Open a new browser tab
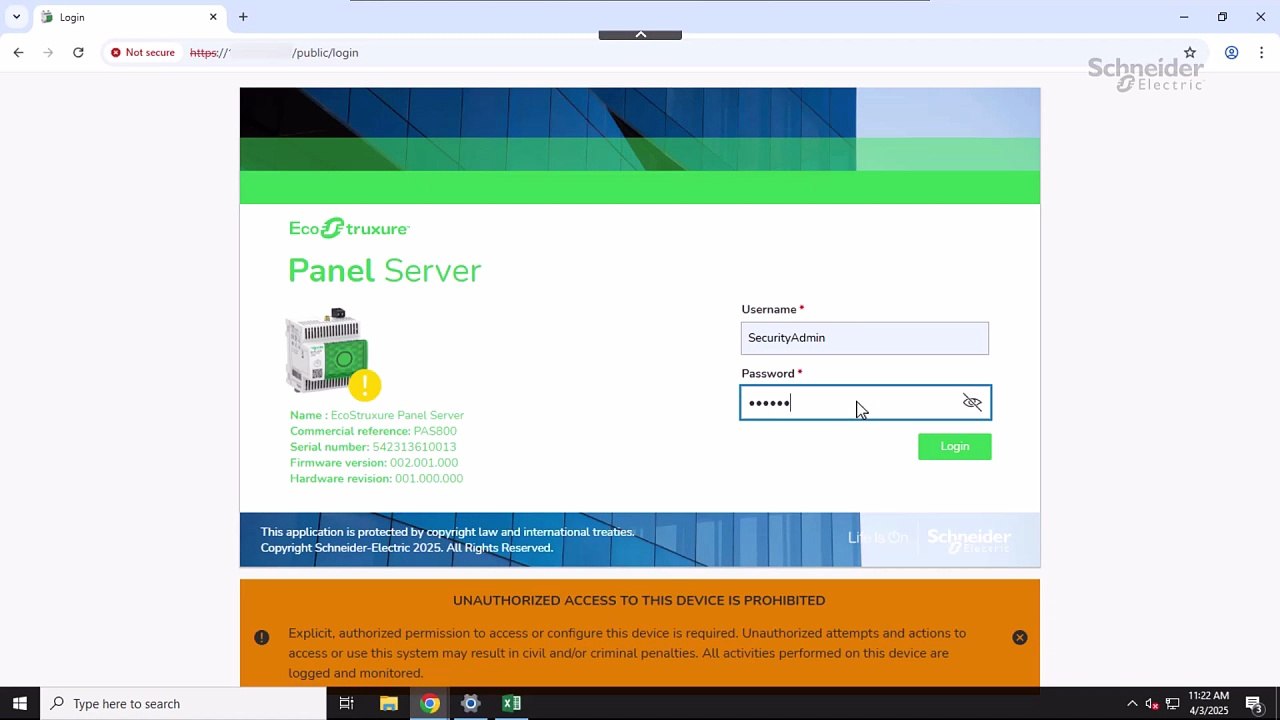 coord(243,17)
